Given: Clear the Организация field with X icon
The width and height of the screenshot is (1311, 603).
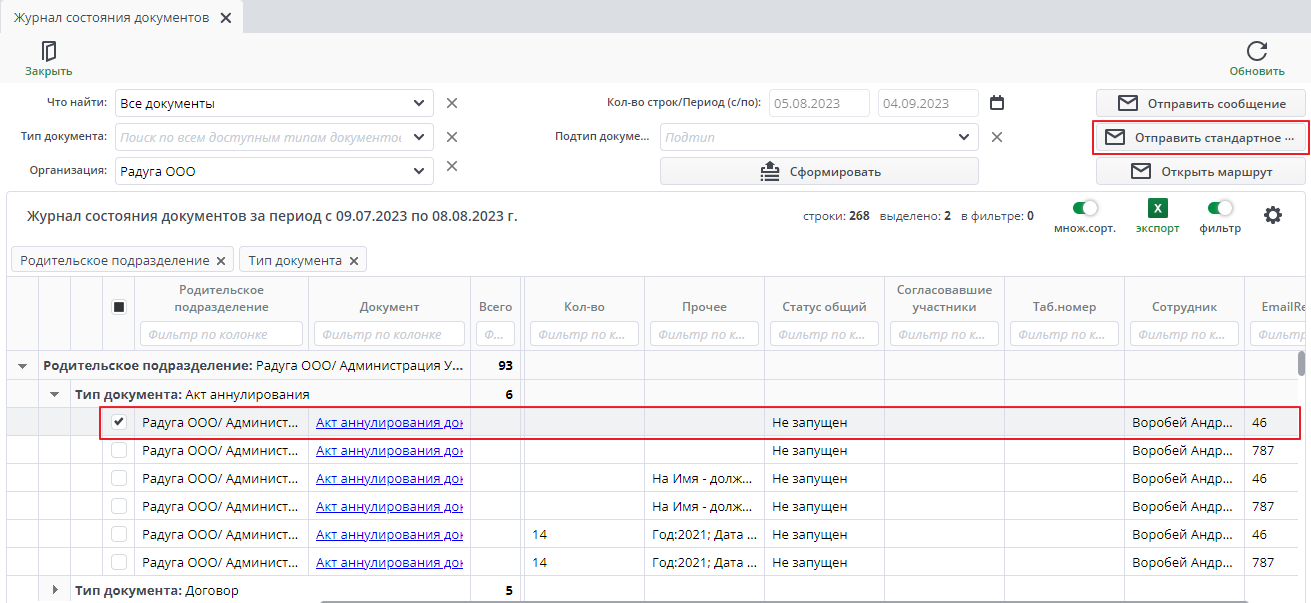Looking at the screenshot, I should [452, 167].
